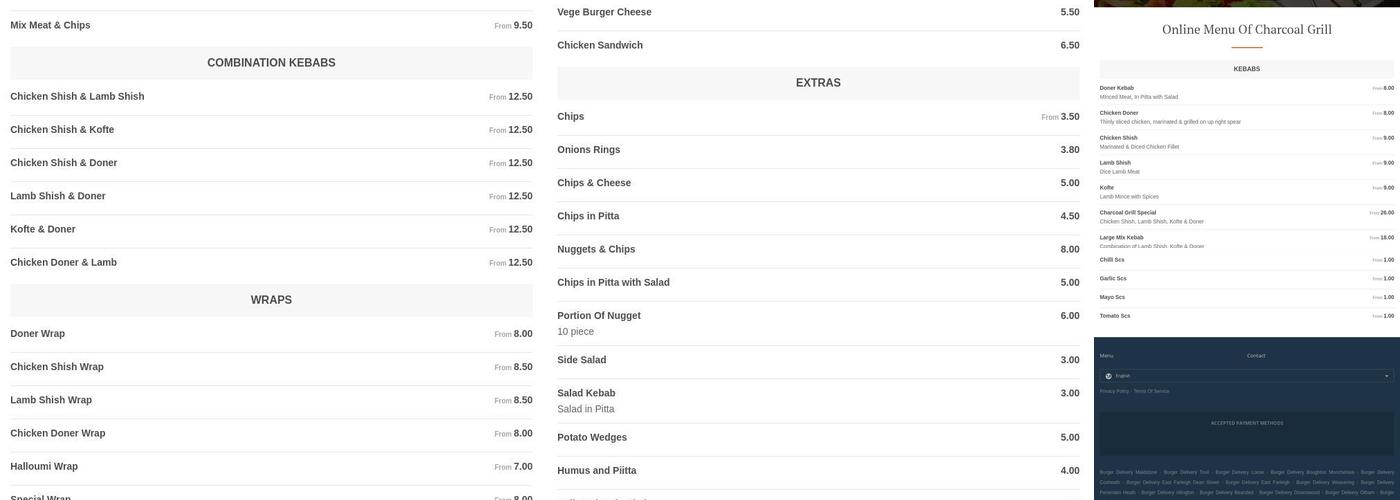Viewport: 1400px width, 500px height.
Task: Click the Combination Kebabs section header
Action: pos(271,63)
